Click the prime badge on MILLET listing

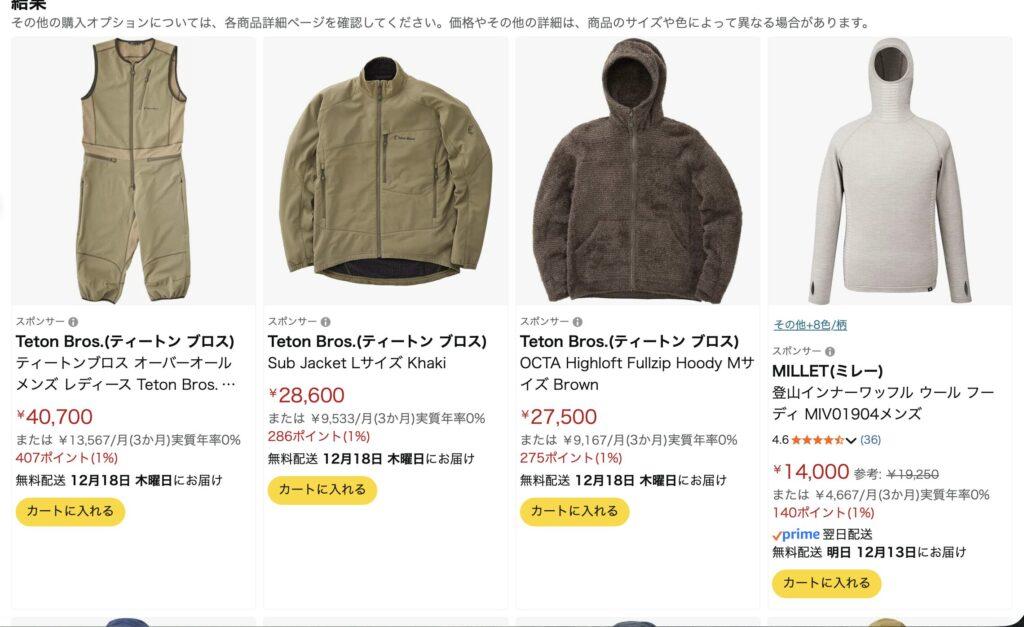(795, 534)
